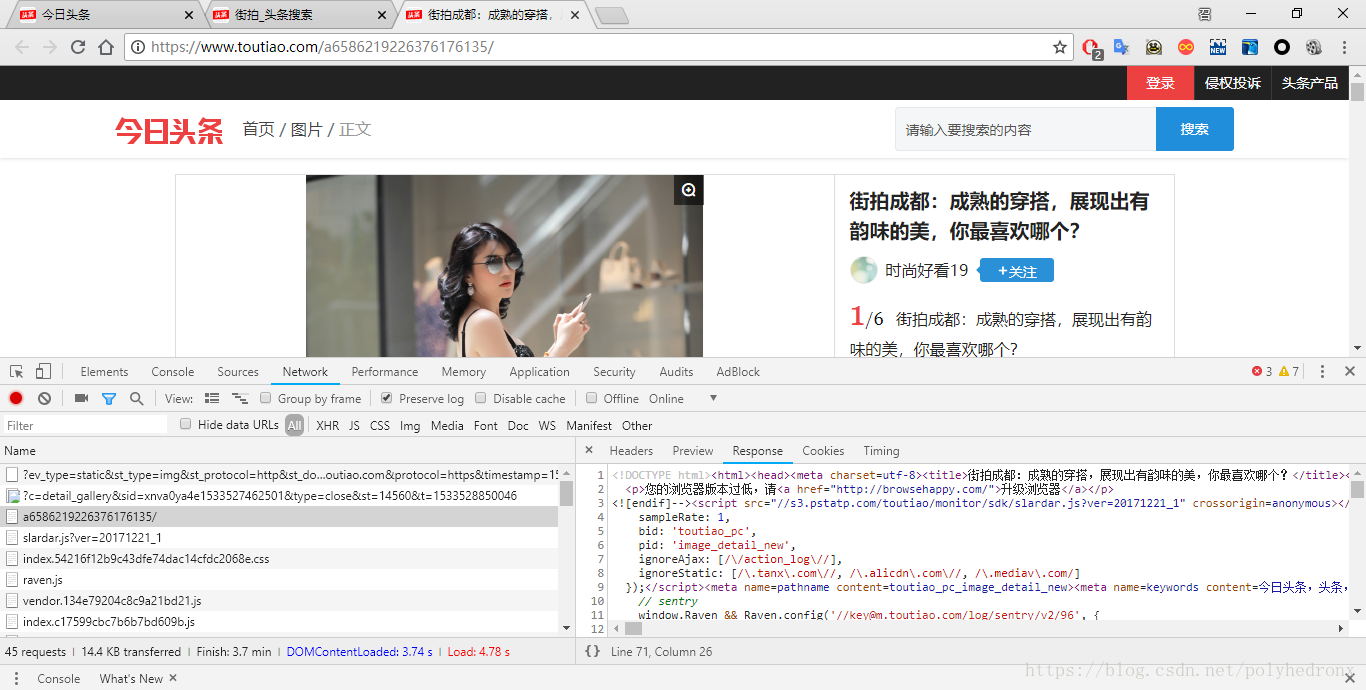
Task: Click the browser back arrow
Action: click(x=22, y=47)
